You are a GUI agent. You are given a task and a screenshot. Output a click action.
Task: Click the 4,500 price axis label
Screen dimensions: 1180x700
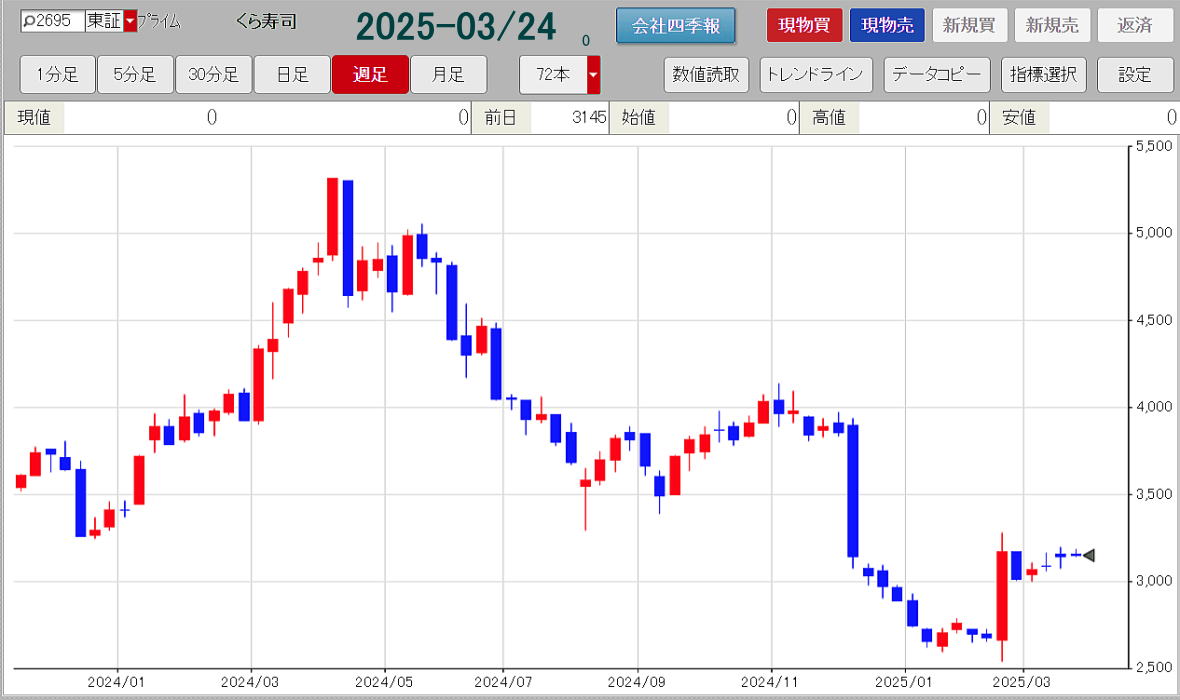point(1154,320)
